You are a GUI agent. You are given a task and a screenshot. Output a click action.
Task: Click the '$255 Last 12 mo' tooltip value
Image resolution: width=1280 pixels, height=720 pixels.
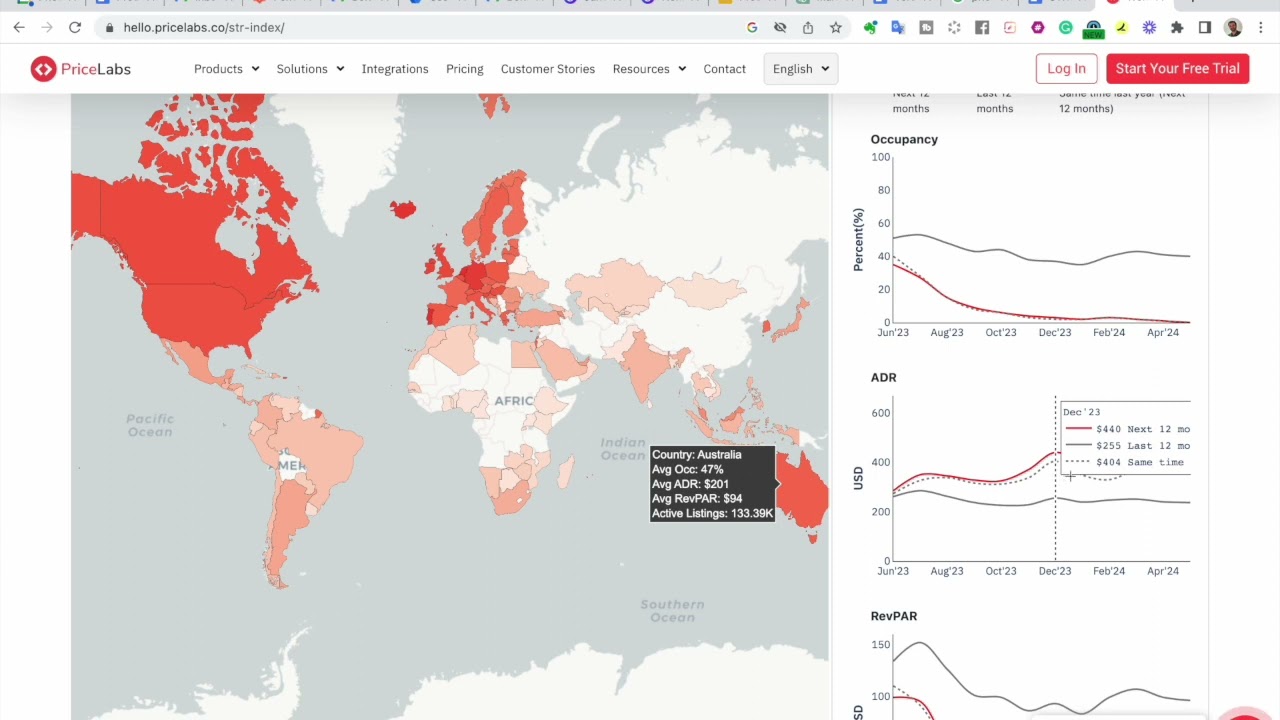coord(1142,446)
